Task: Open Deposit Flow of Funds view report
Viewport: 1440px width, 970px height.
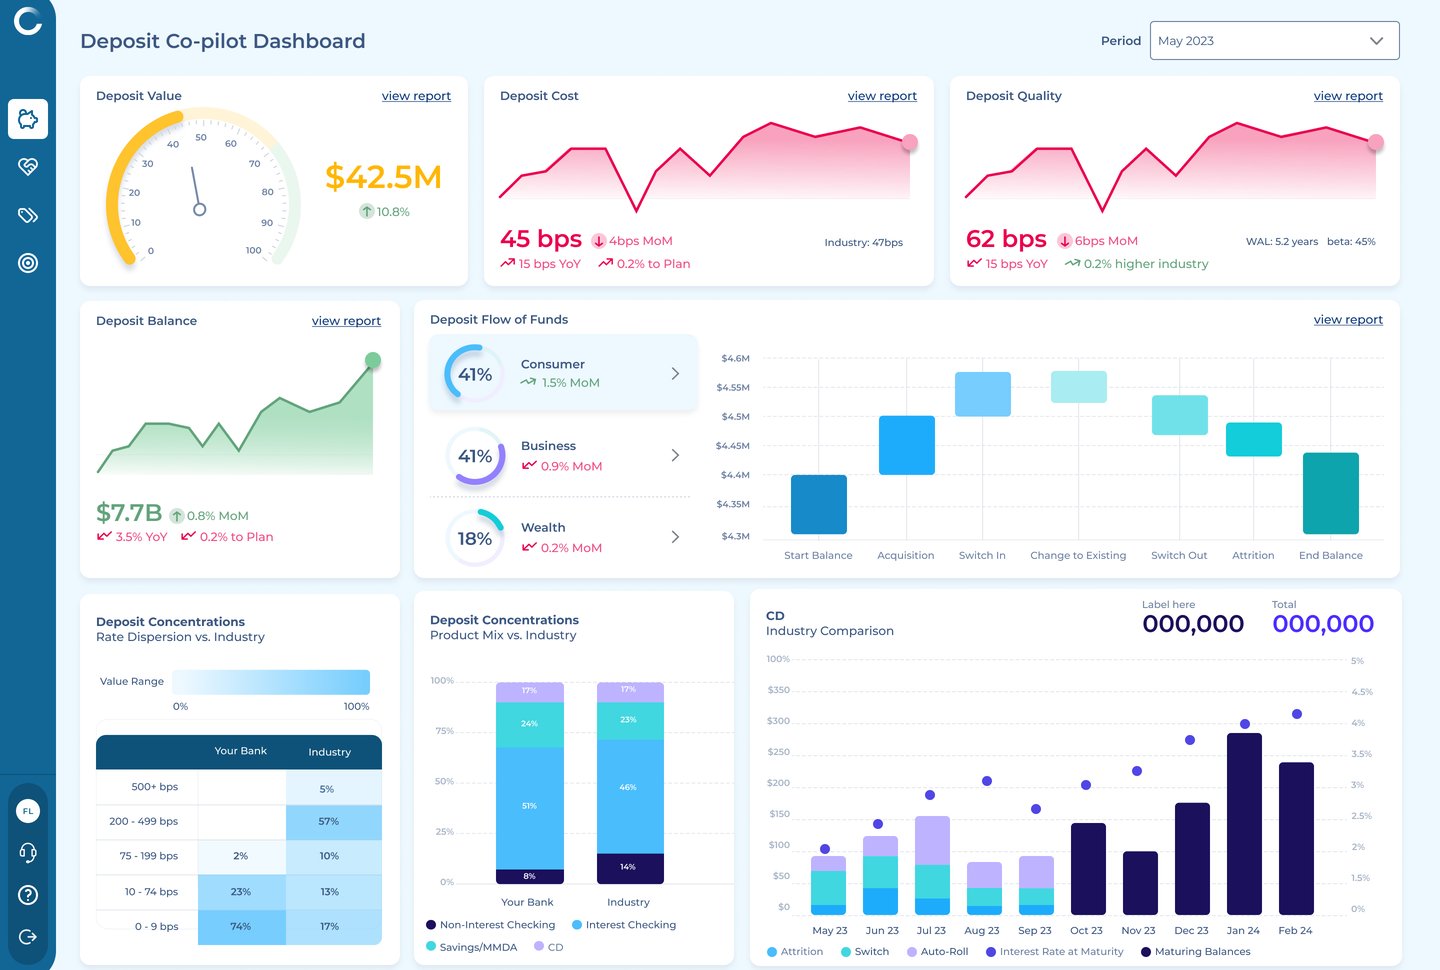Action: point(1348,320)
